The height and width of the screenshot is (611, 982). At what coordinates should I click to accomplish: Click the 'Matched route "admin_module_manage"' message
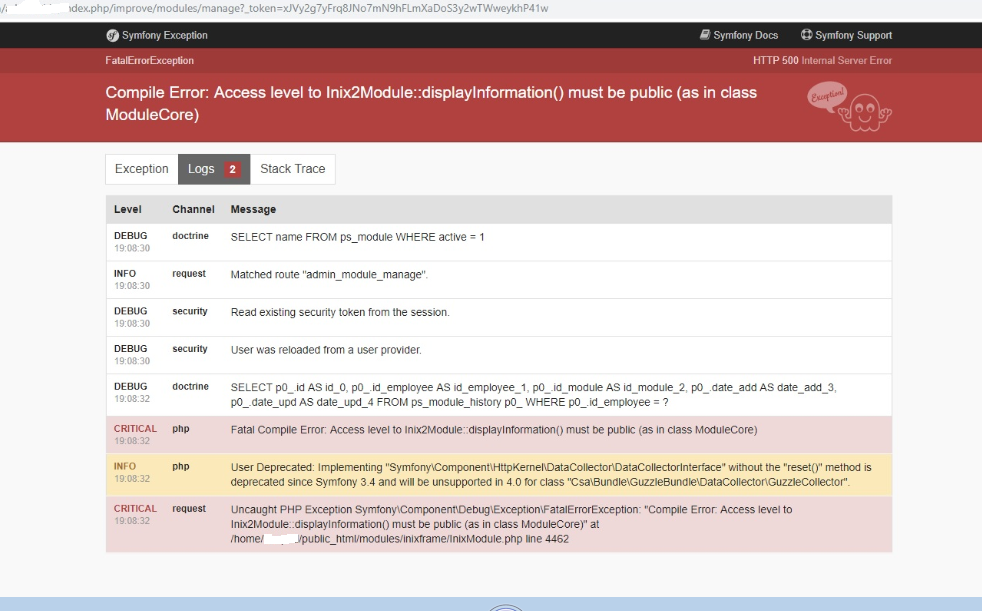[329, 275]
